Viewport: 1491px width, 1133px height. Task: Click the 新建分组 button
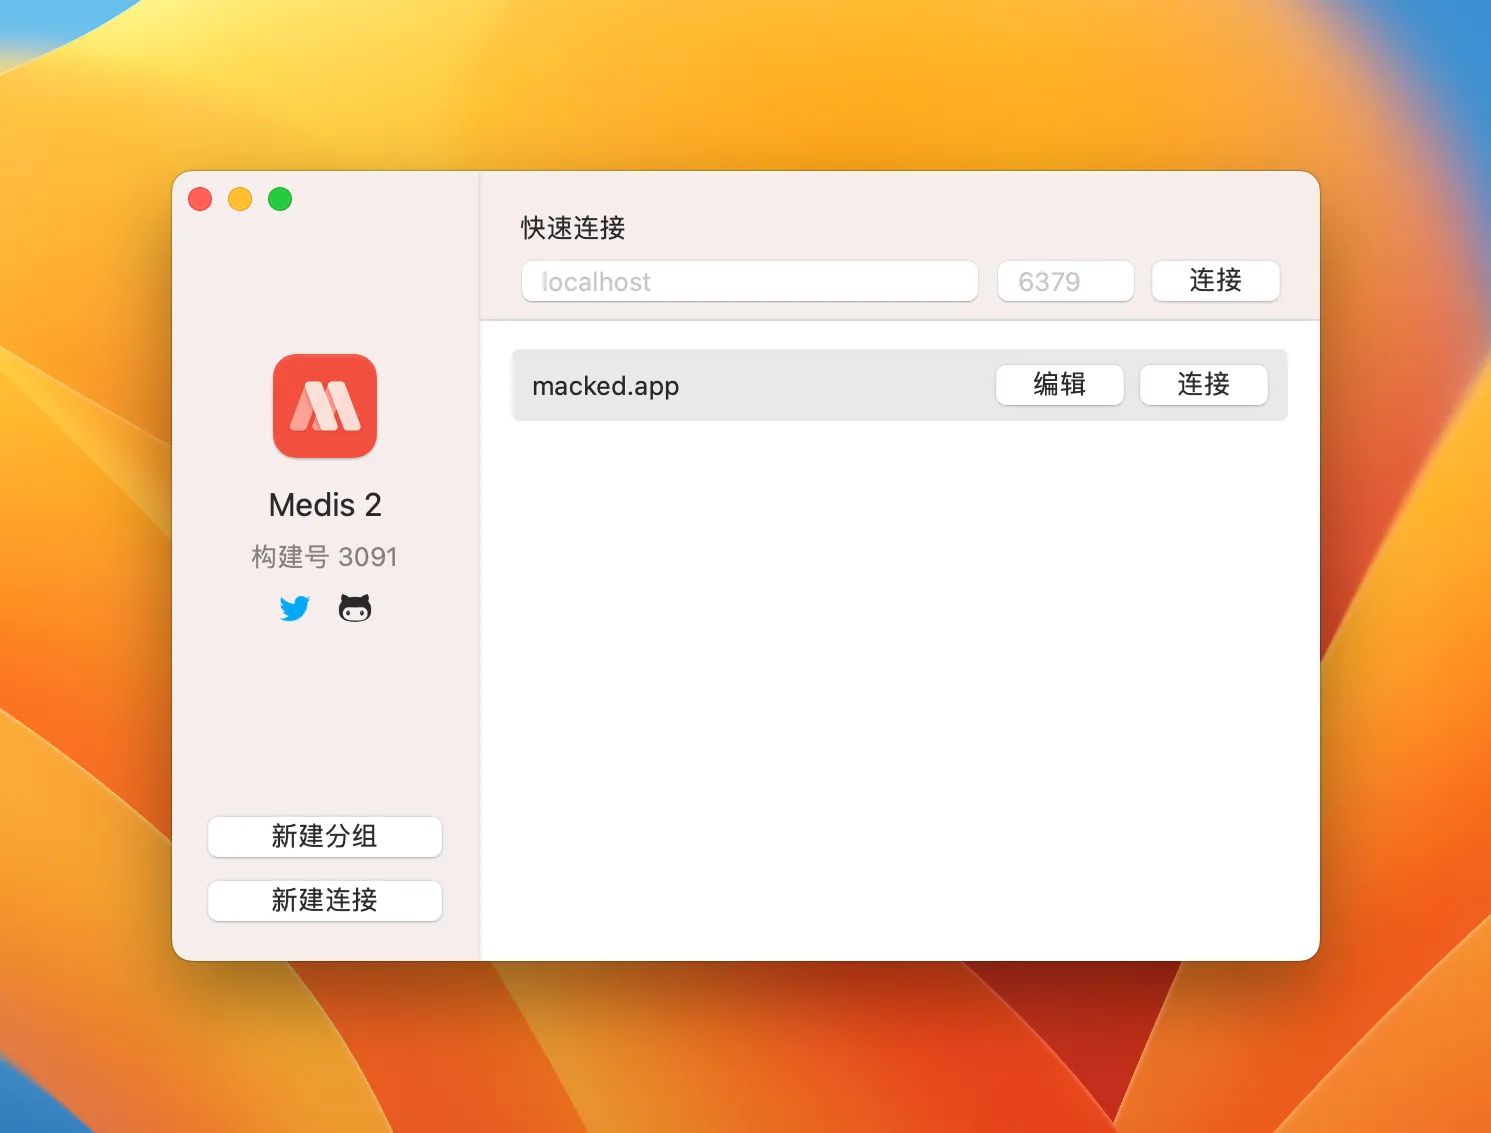(x=325, y=837)
